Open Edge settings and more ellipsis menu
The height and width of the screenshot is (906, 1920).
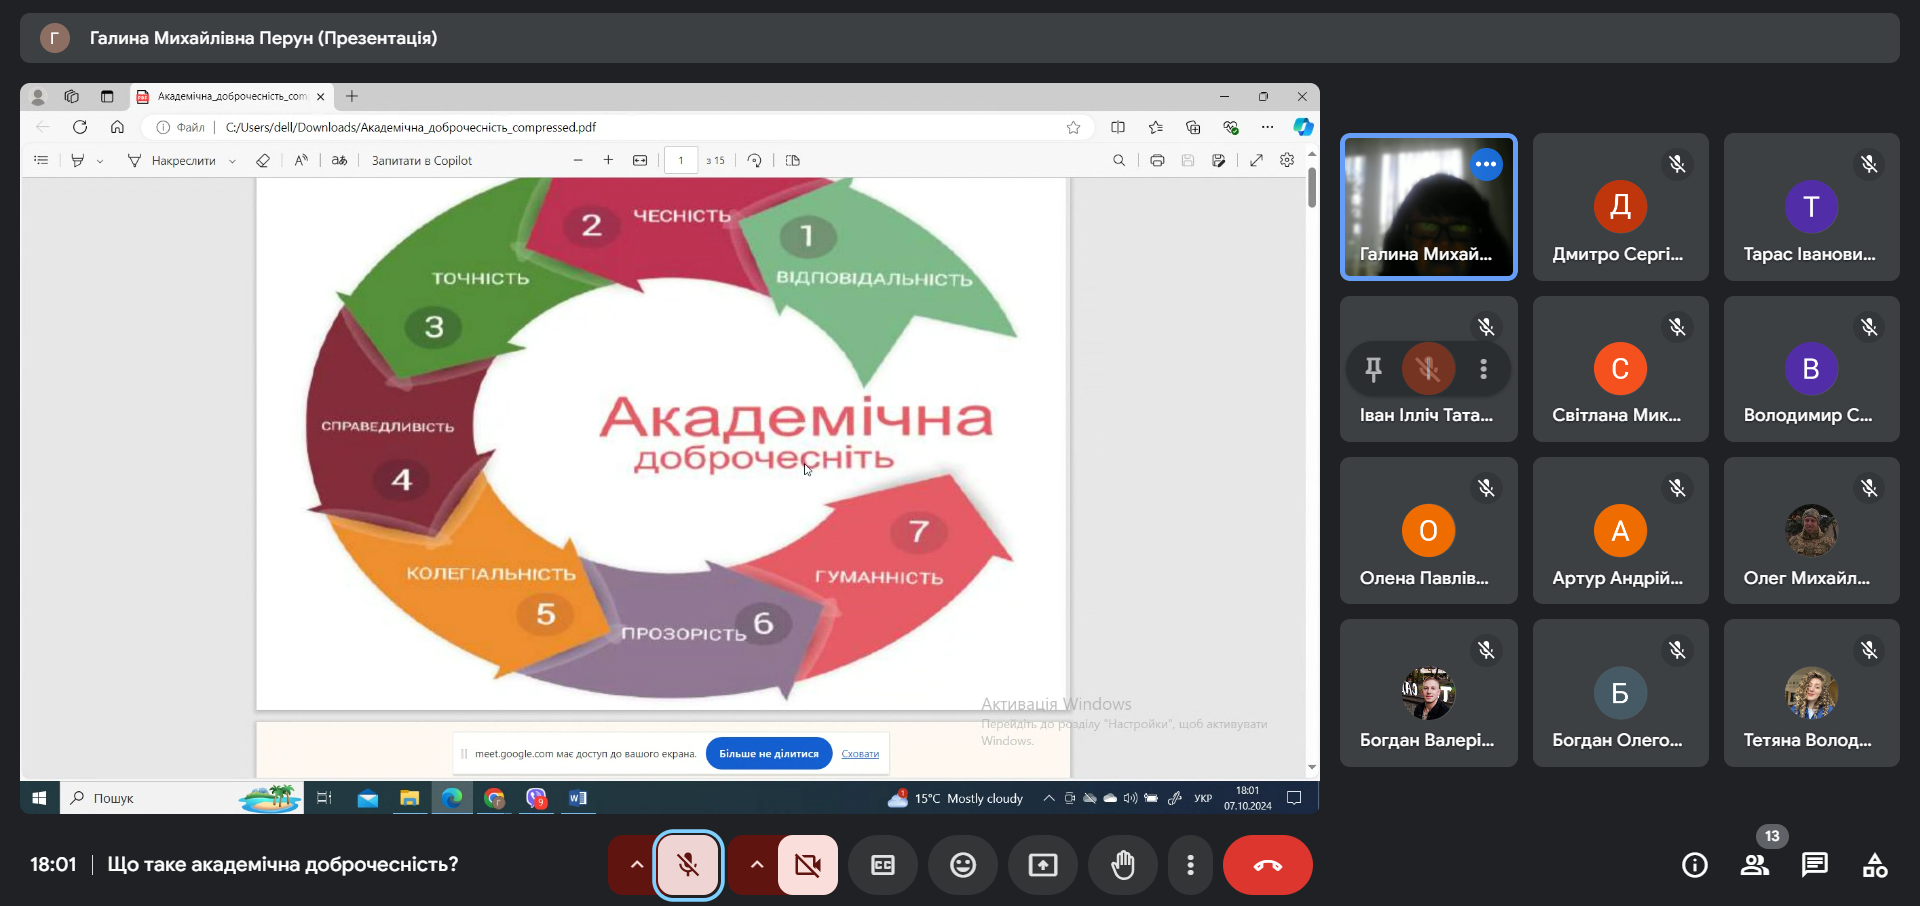coord(1267,127)
